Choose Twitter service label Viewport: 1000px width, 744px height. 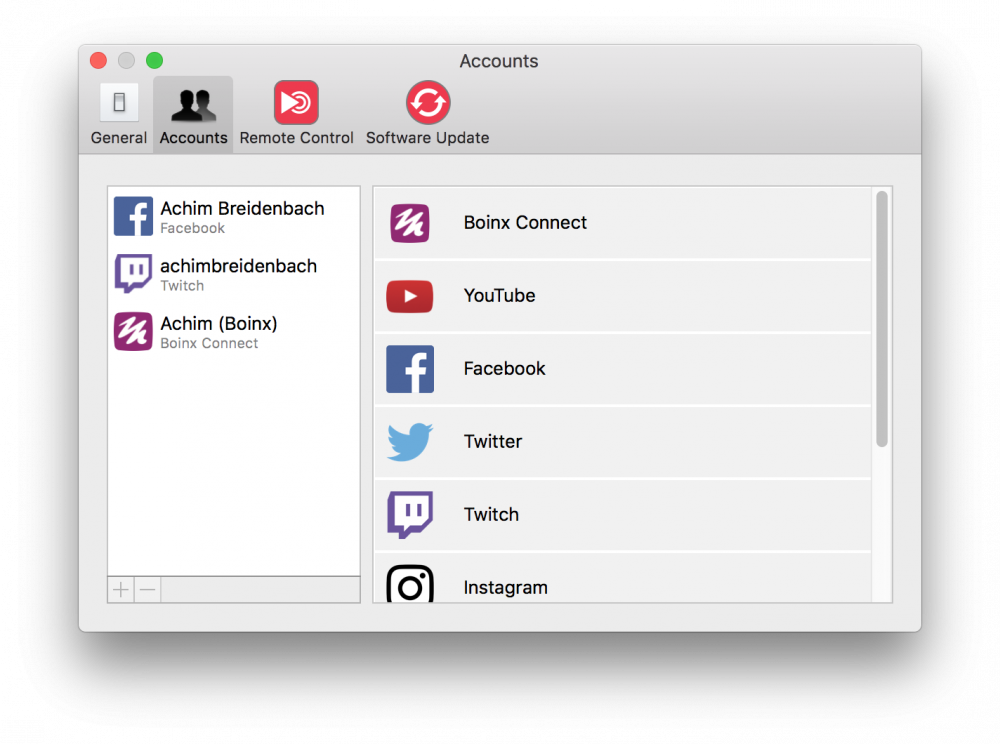[492, 441]
